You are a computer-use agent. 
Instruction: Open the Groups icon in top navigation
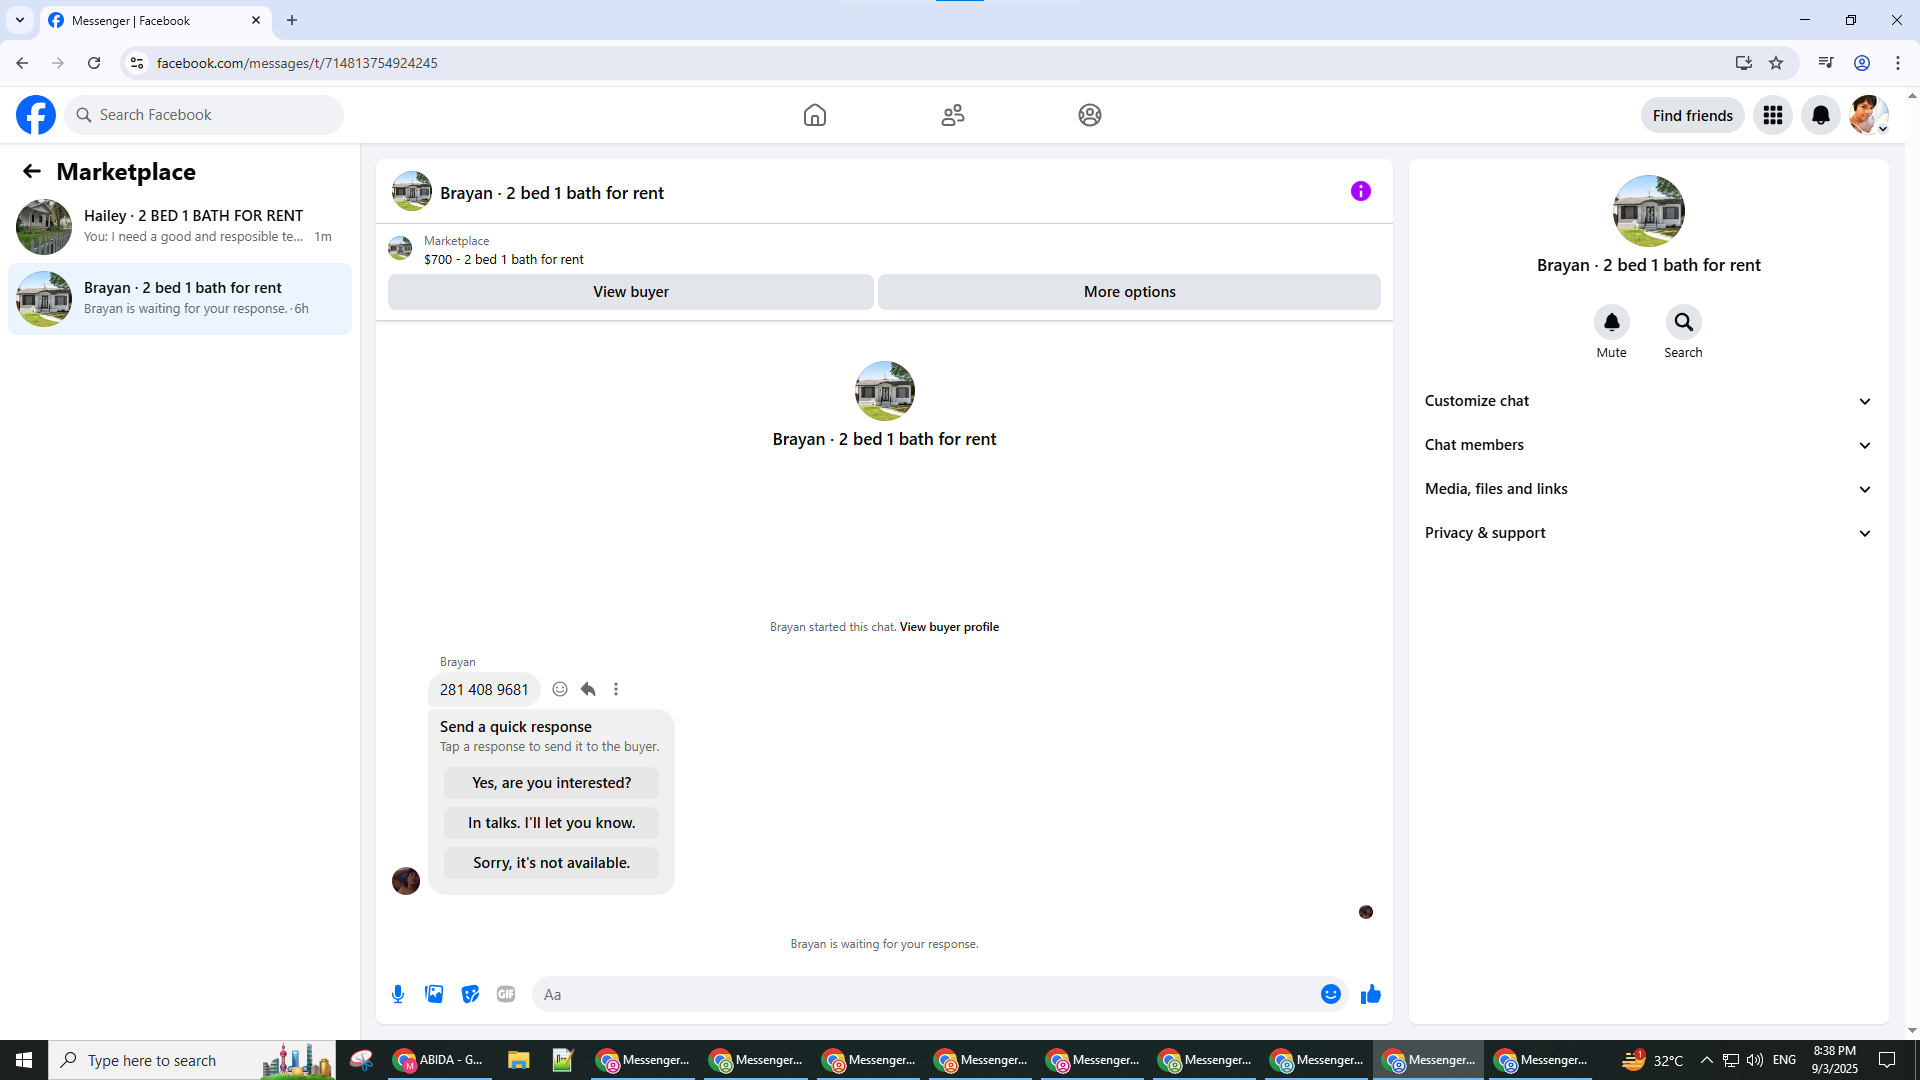click(1090, 115)
